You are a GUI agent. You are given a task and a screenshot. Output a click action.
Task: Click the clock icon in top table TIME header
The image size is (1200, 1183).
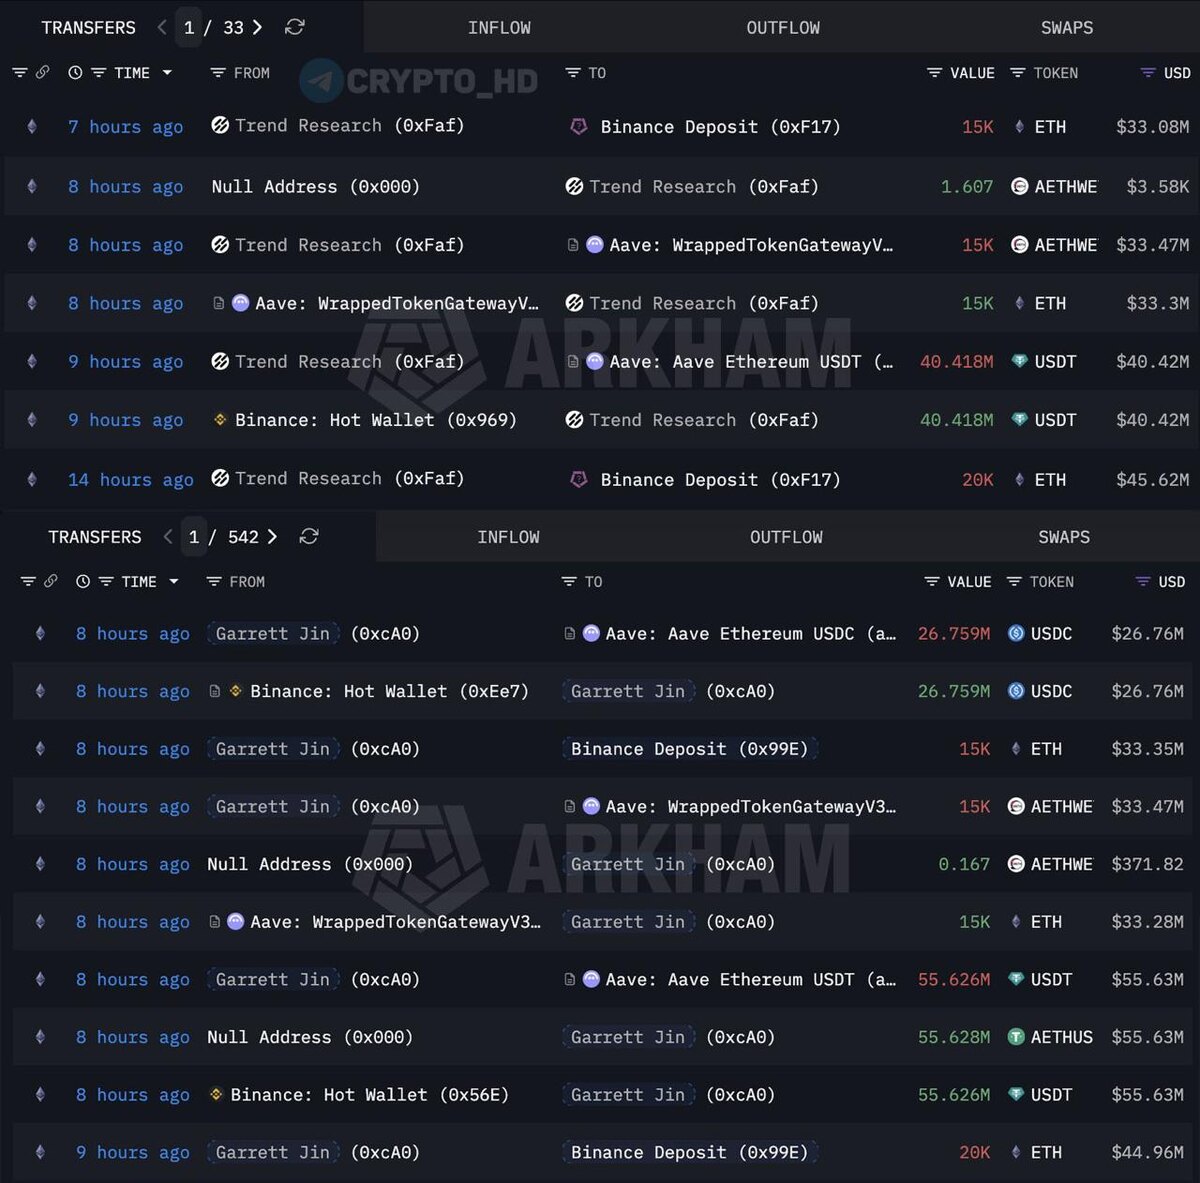[x=75, y=73]
